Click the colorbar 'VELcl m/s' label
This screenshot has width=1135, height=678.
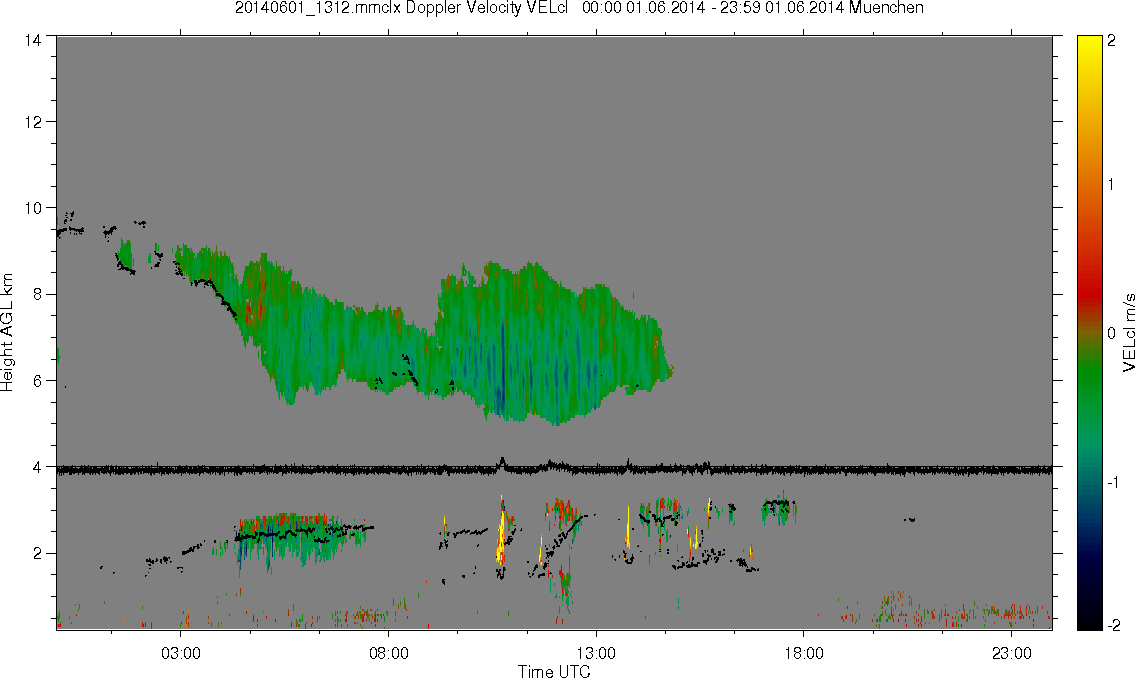coord(1128,333)
